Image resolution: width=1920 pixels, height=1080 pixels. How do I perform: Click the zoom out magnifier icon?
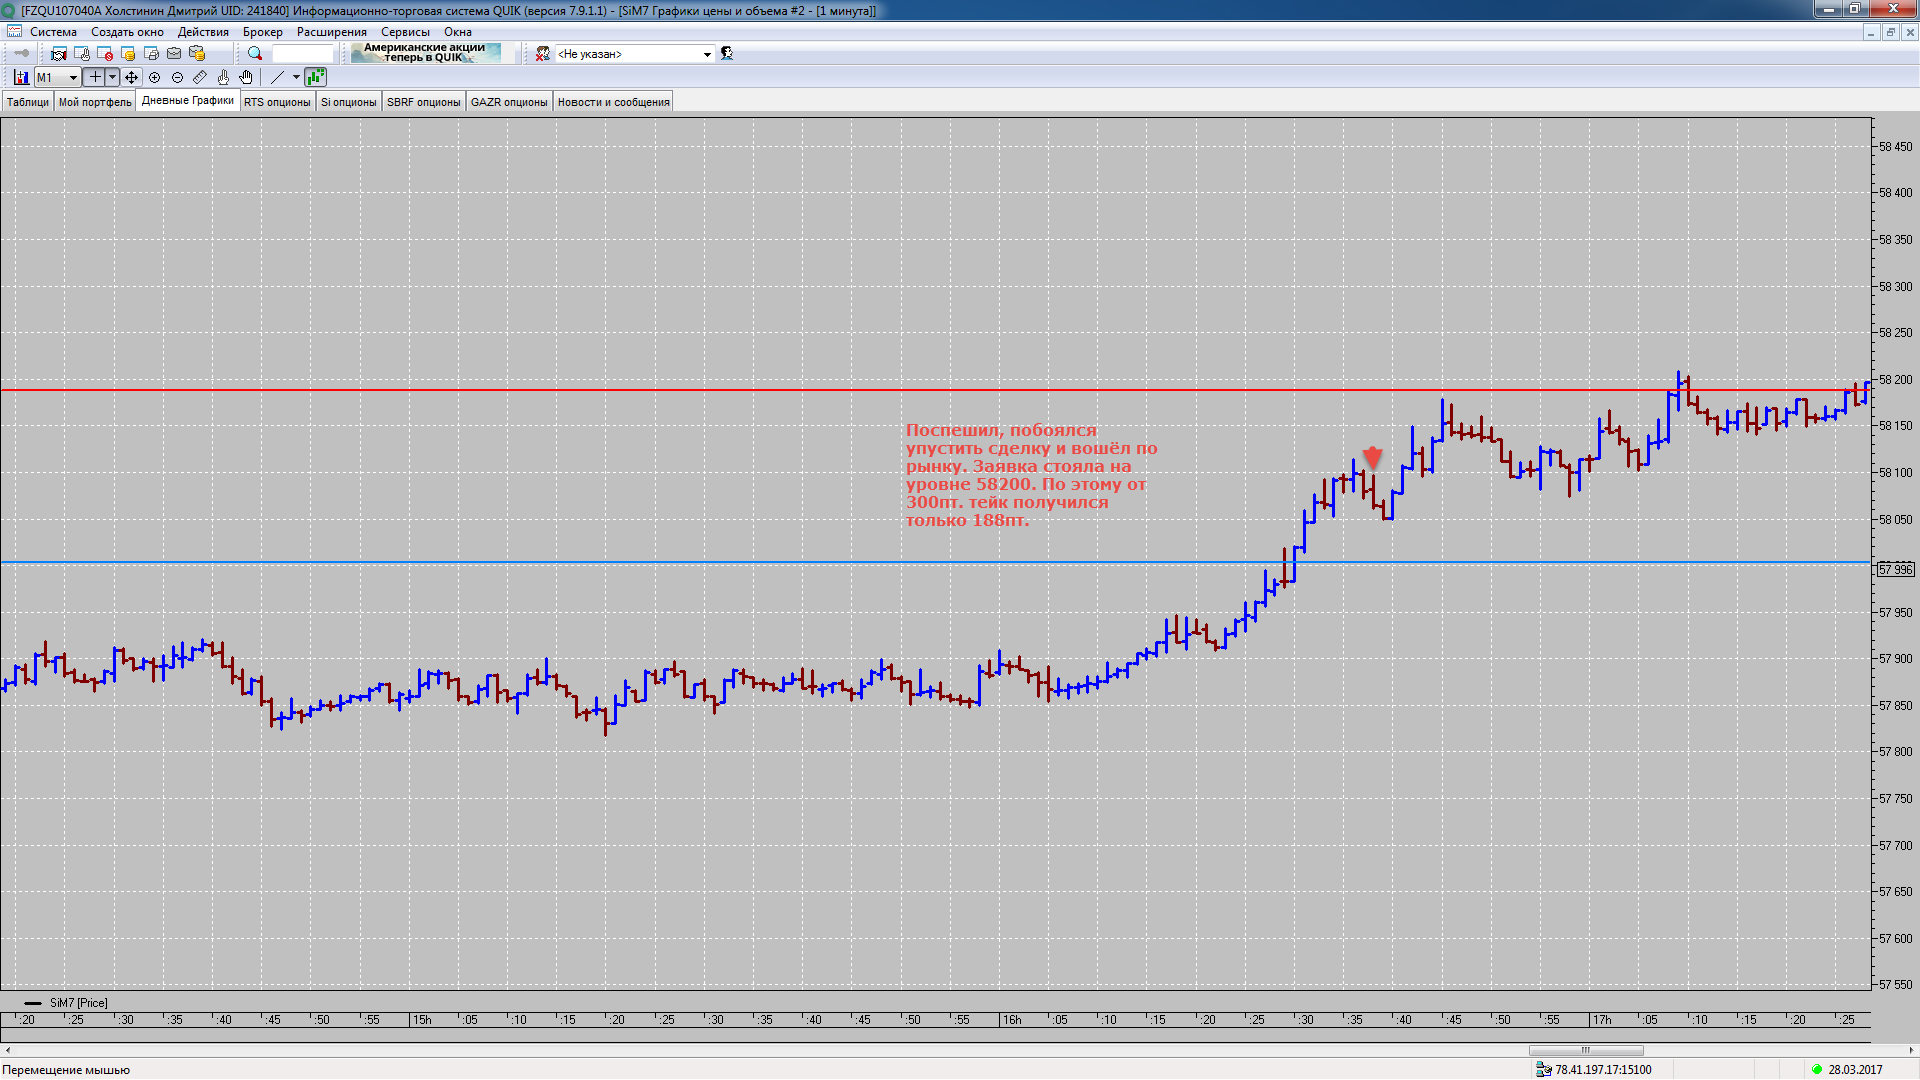(x=178, y=78)
